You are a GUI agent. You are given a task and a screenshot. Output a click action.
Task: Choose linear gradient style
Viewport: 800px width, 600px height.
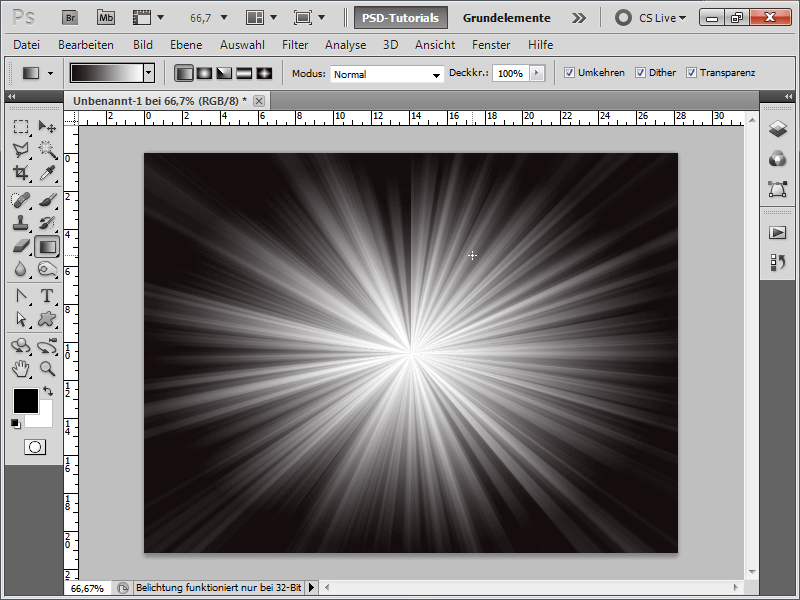[184, 73]
